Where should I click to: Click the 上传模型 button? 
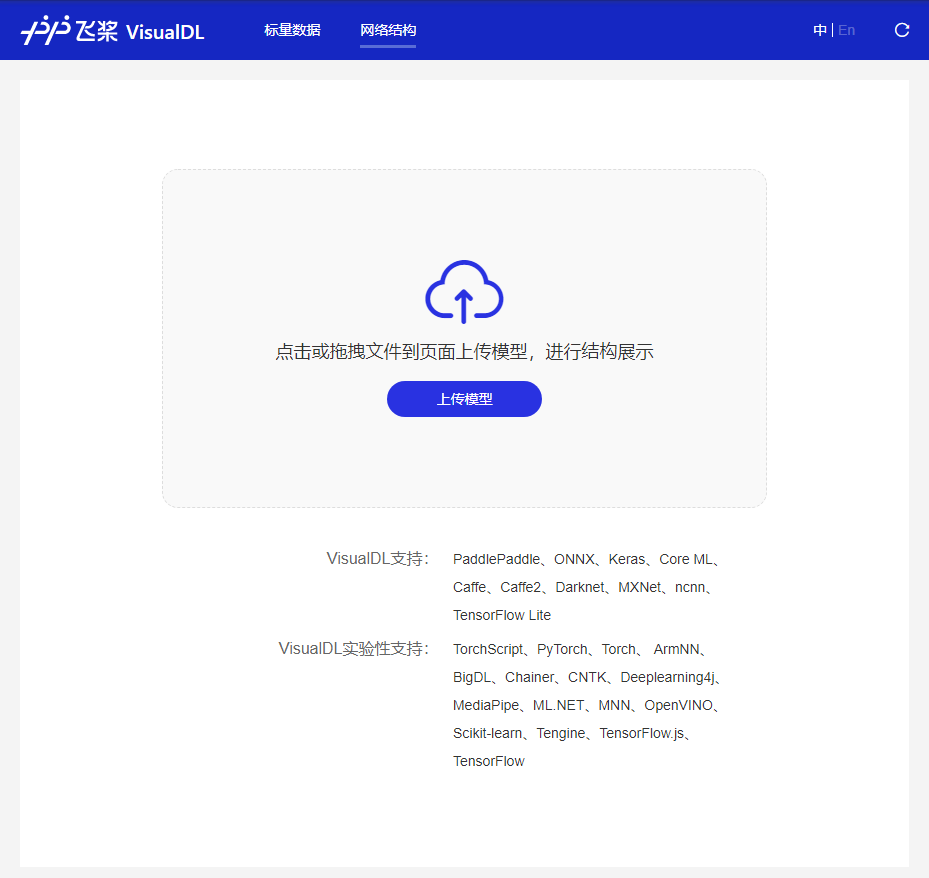pyautogui.click(x=464, y=398)
